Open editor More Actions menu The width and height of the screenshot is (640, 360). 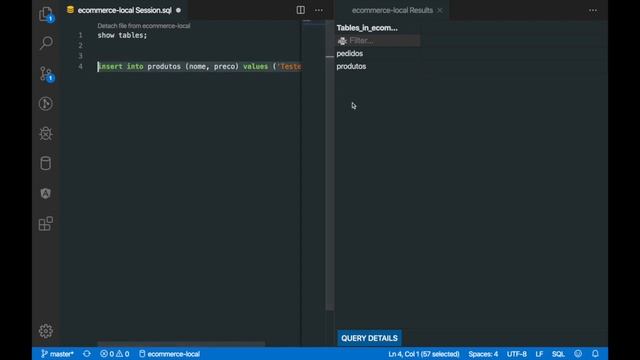coord(319,10)
